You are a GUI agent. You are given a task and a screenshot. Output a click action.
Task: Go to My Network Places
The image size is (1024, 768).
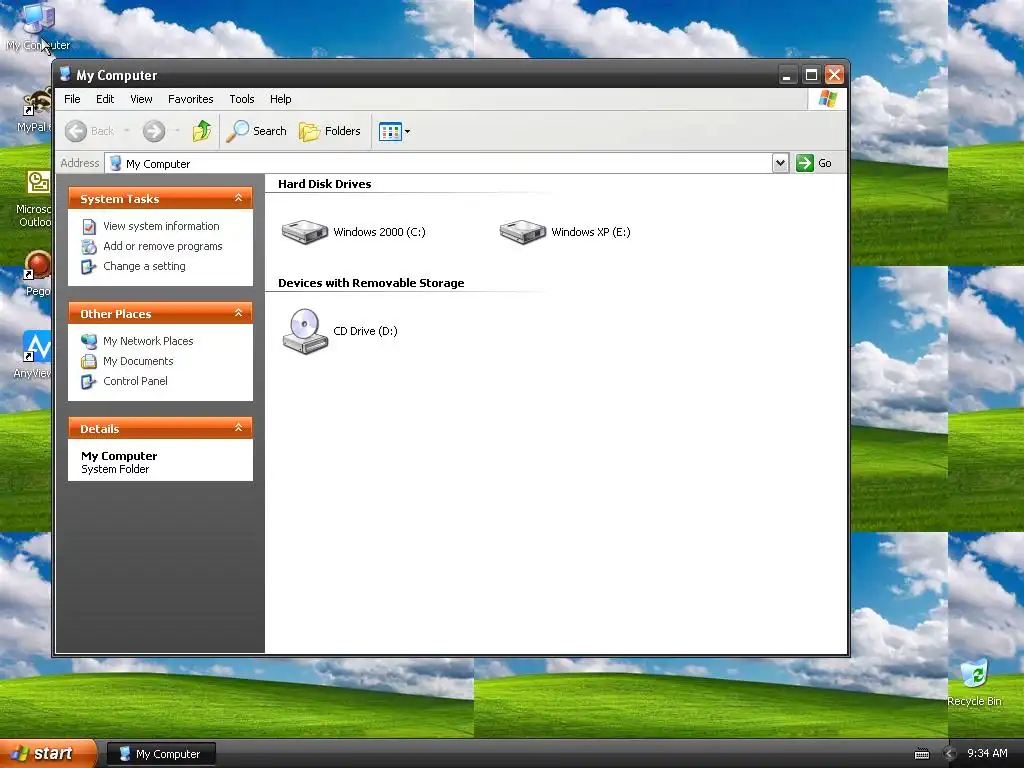pyautogui.click(x=148, y=341)
